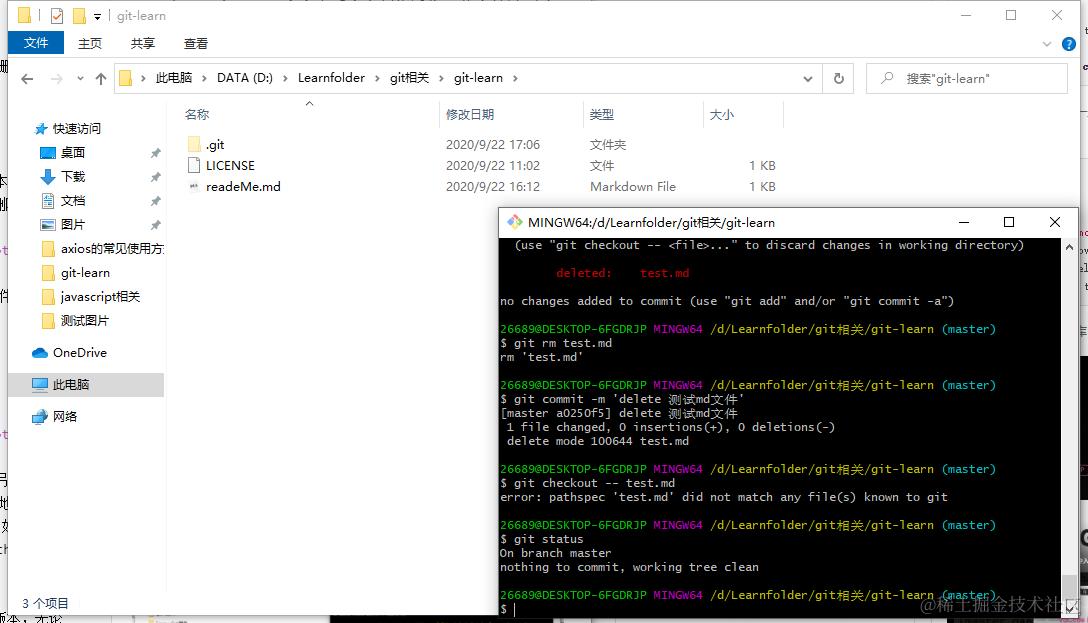Open 文档 in the navigation pane
Image resolution: width=1088 pixels, height=623 pixels.
[72, 200]
